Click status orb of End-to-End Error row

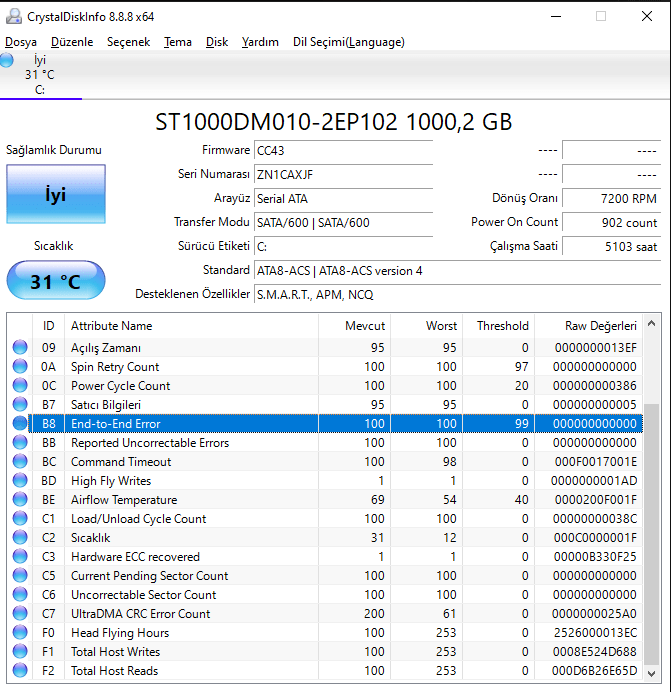click(20, 423)
